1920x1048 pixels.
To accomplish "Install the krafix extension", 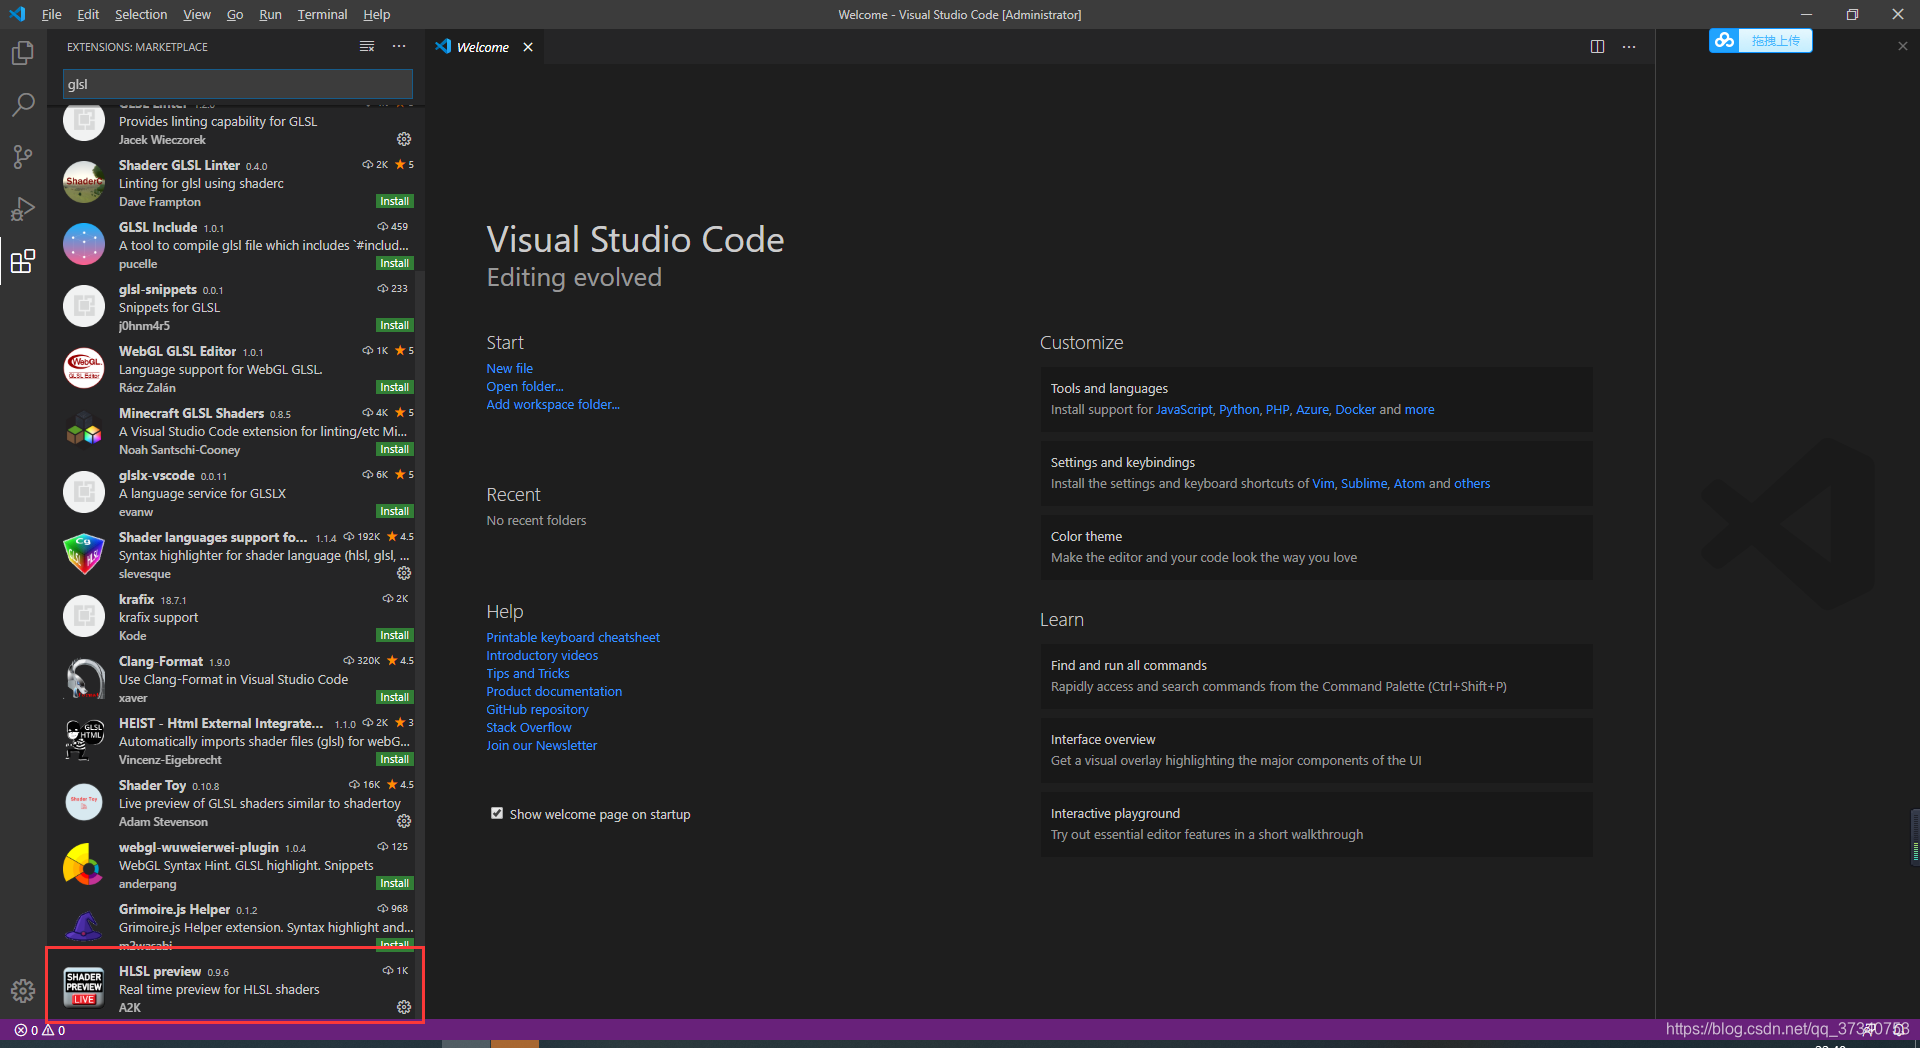I will click(394, 635).
